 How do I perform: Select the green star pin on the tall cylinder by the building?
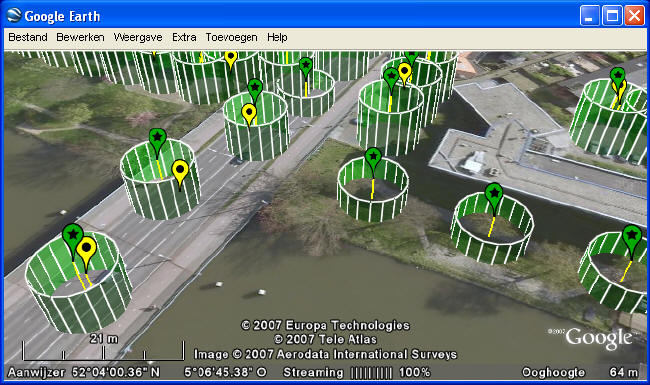(x=391, y=77)
